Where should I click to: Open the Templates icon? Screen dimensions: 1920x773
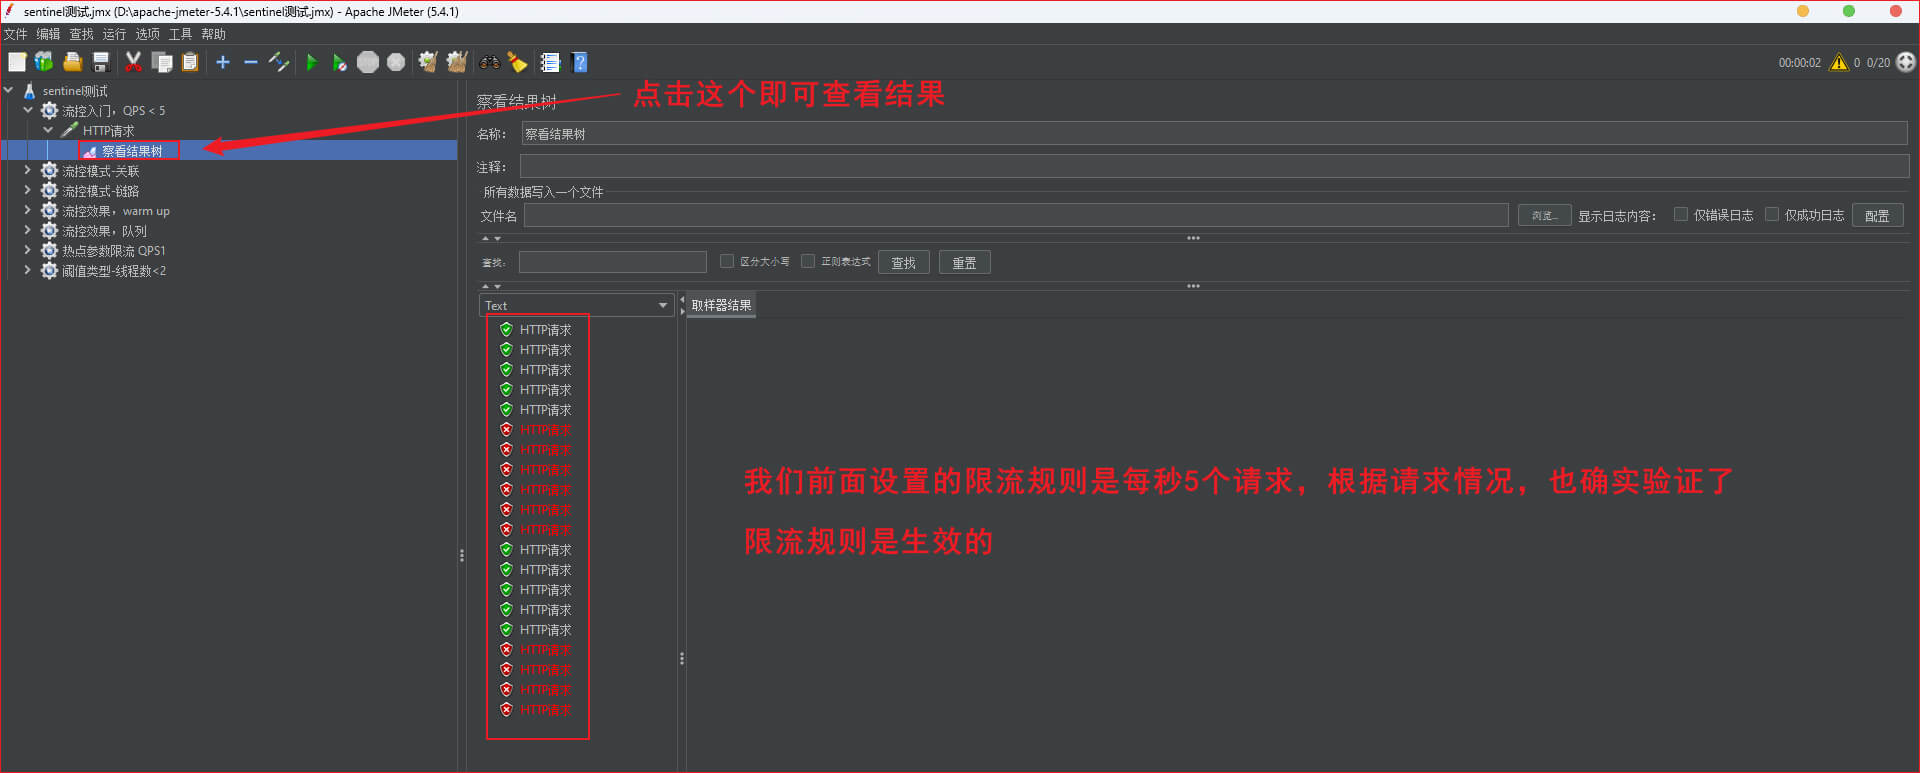44,62
